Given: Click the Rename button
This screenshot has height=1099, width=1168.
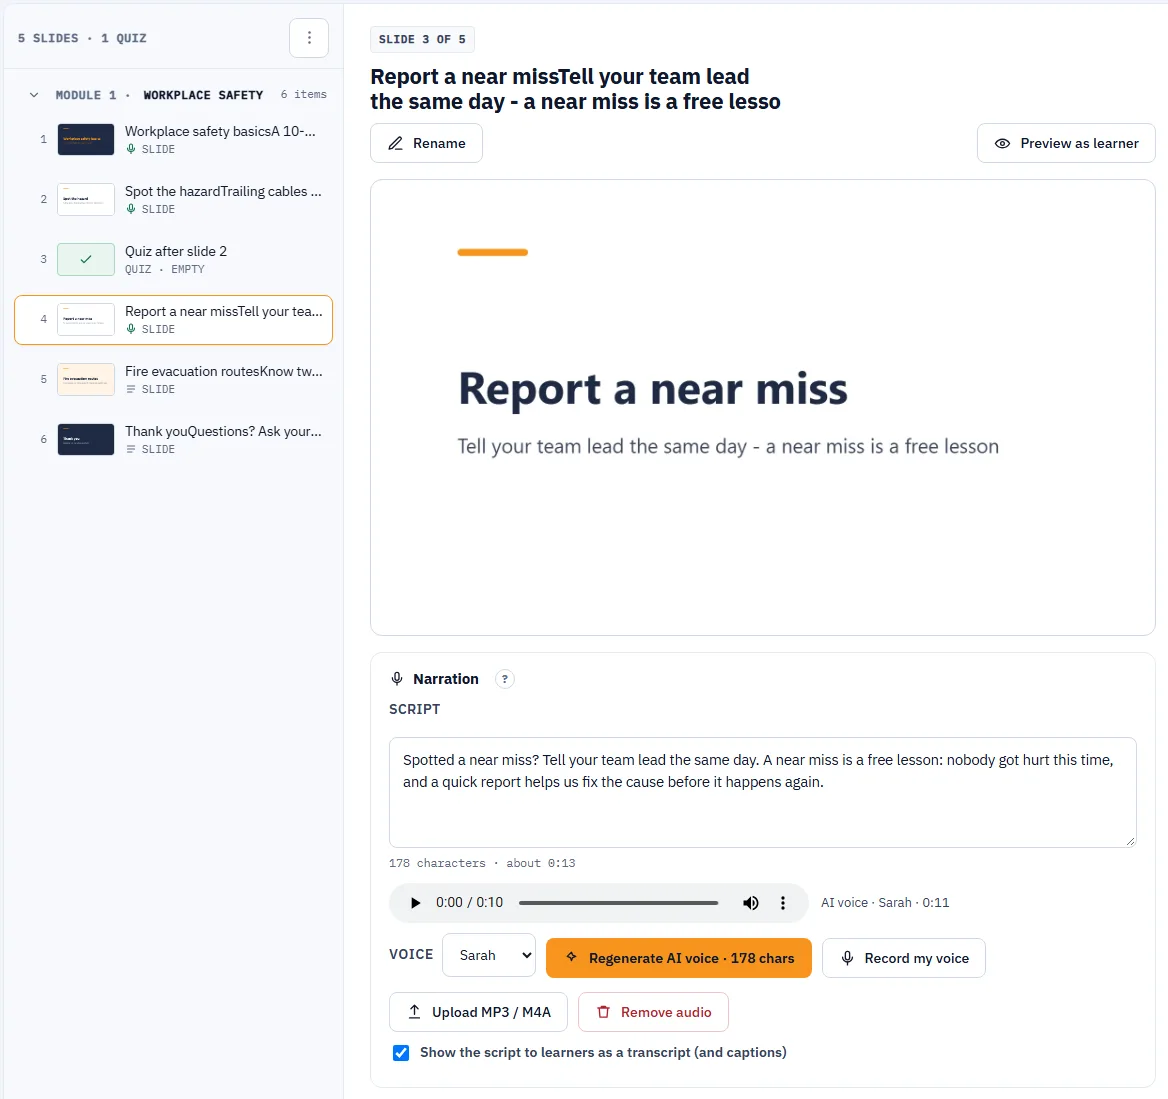Looking at the screenshot, I should [426, 143].
